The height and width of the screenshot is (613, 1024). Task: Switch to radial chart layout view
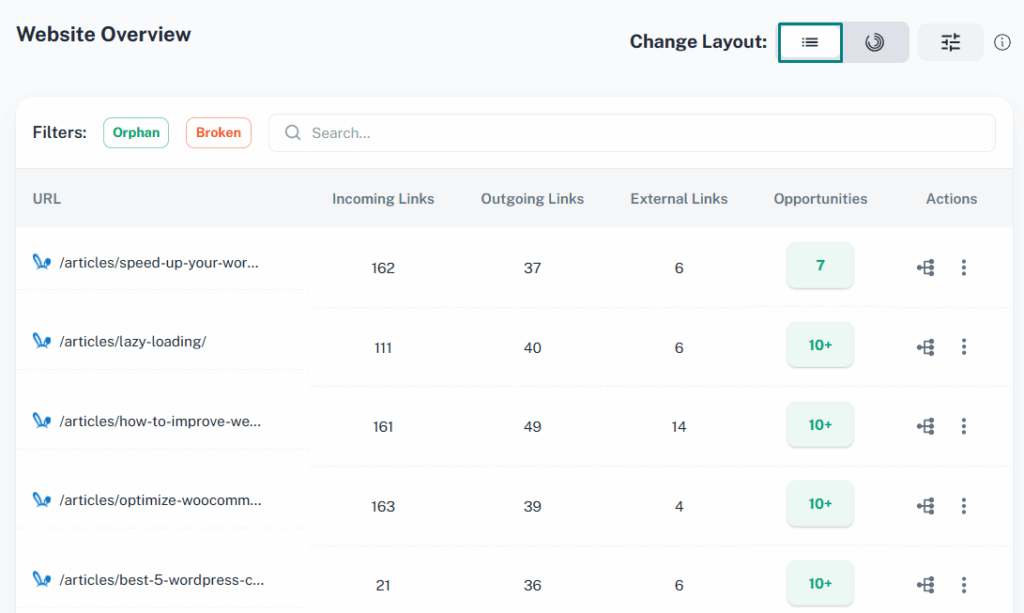point(874,42)
